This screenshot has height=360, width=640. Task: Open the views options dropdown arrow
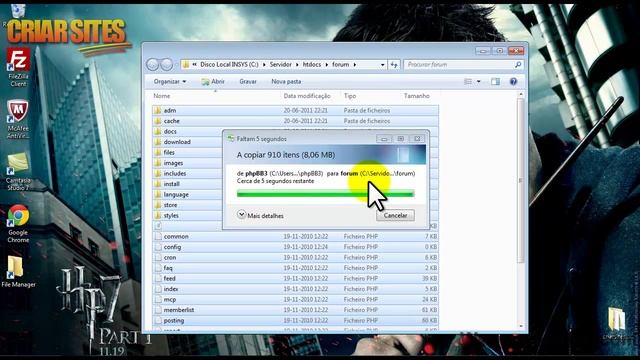(478, 82)
